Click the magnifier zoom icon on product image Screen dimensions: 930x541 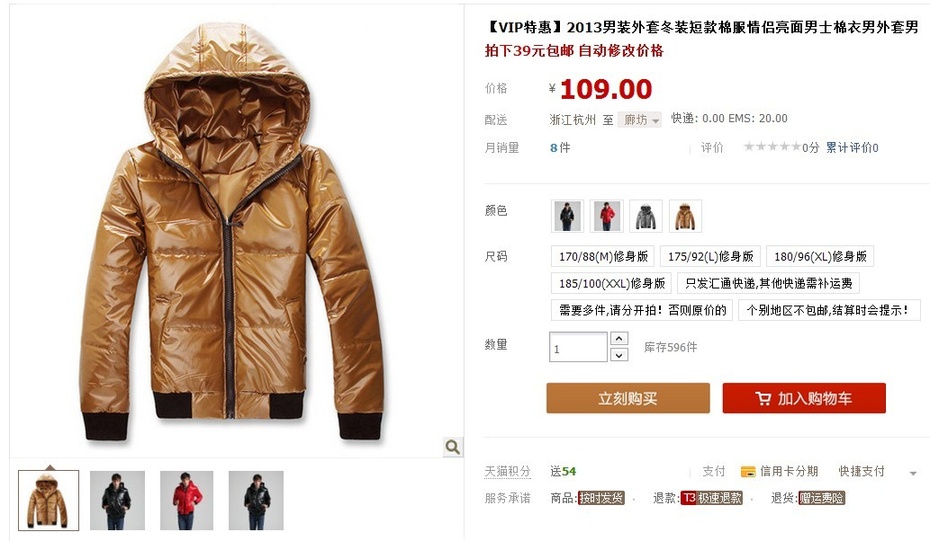tap(453, 447)
